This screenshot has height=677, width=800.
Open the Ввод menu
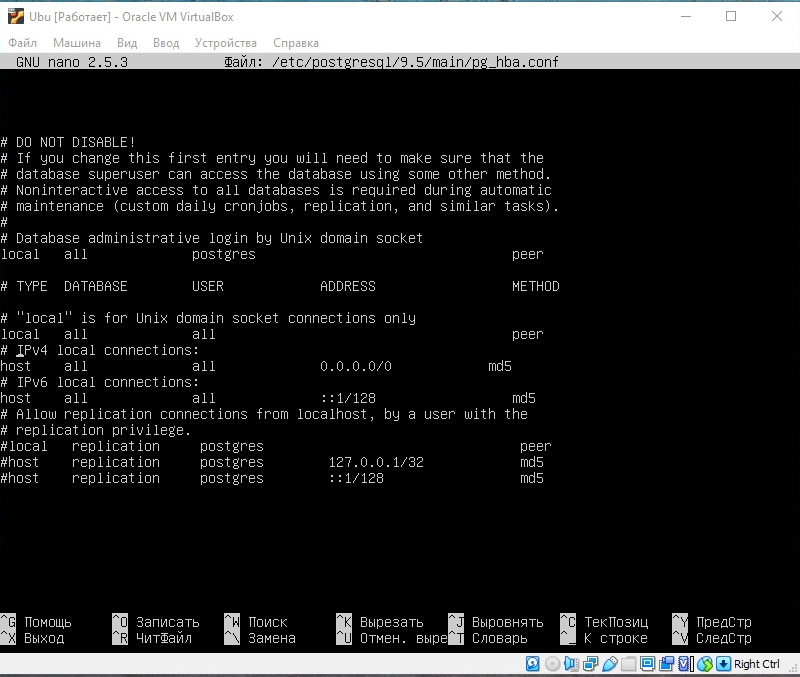pyautogui.click(x=166, y=43)
